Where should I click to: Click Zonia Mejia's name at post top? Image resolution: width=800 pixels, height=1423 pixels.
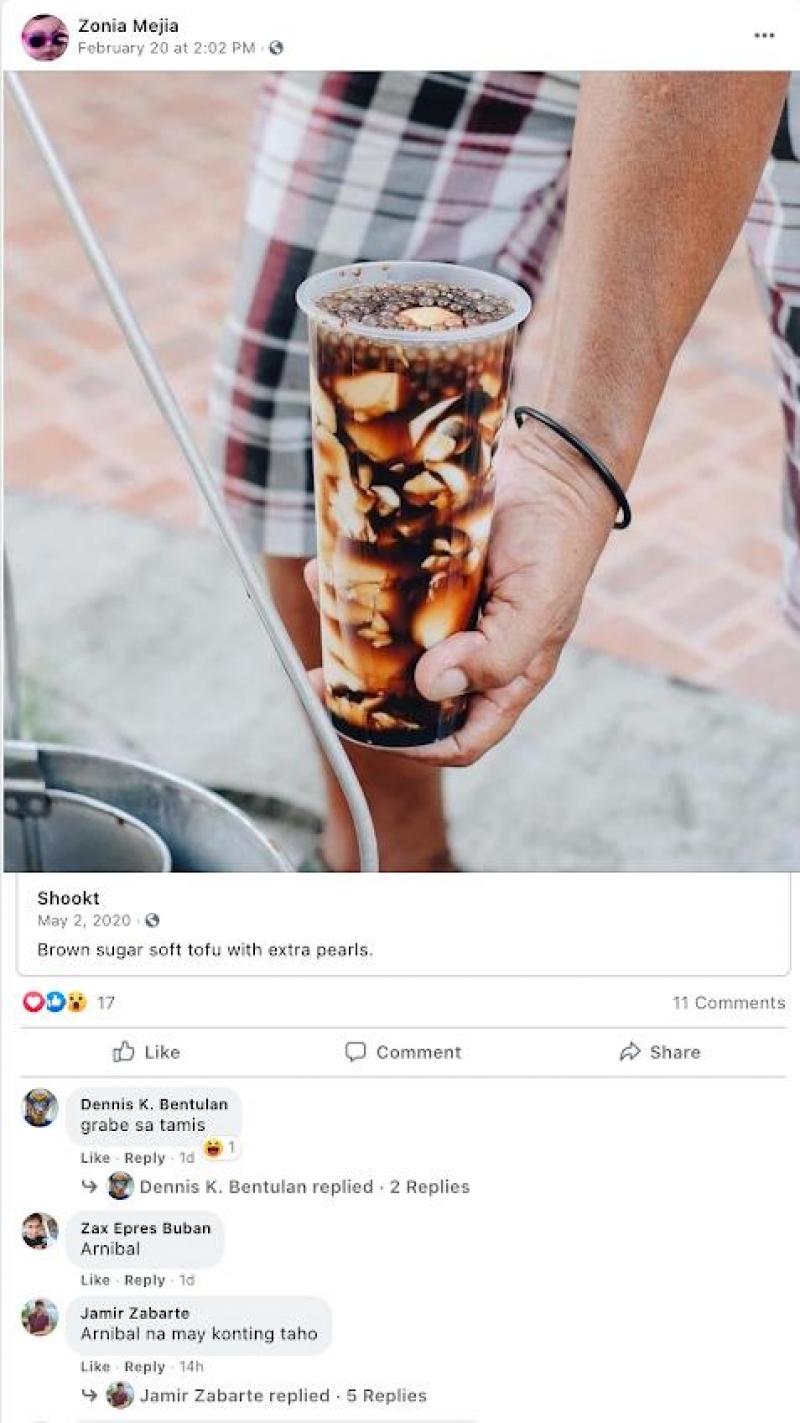pyautogui.click(x=128, y=26)
